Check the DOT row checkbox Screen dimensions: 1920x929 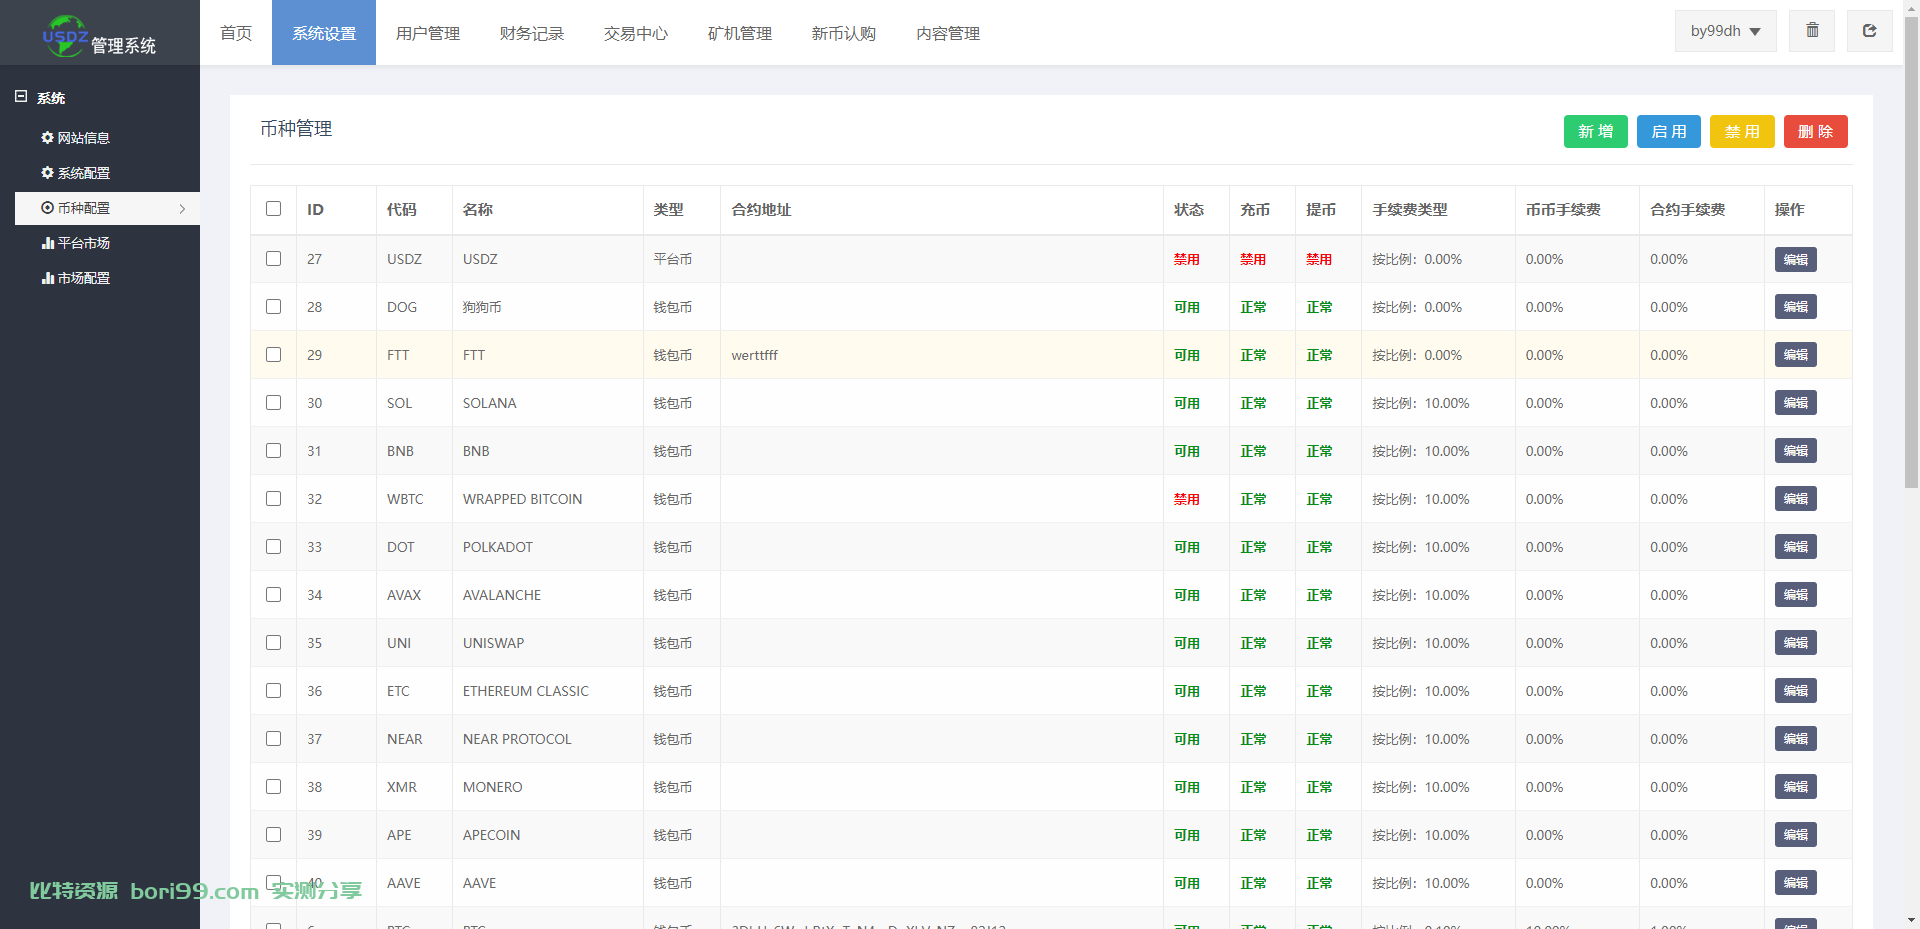click(x=274, y=547)
